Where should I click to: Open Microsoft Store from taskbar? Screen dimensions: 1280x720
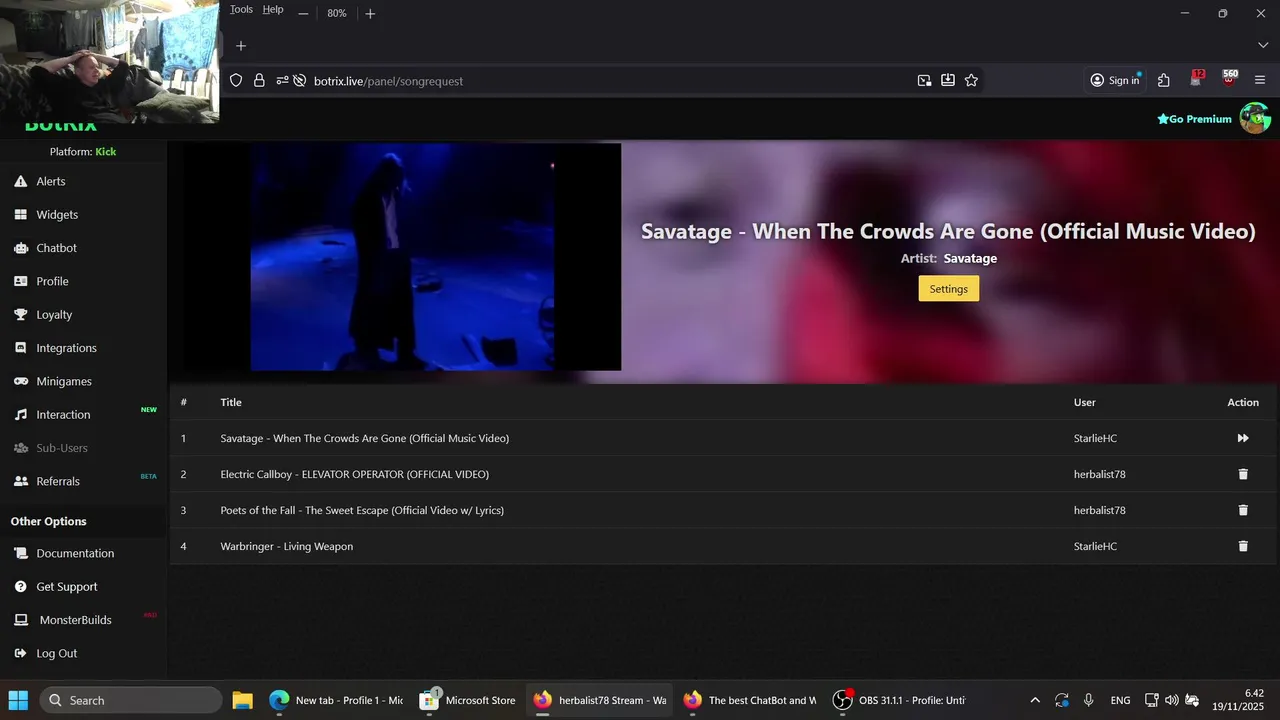point(469,700)
